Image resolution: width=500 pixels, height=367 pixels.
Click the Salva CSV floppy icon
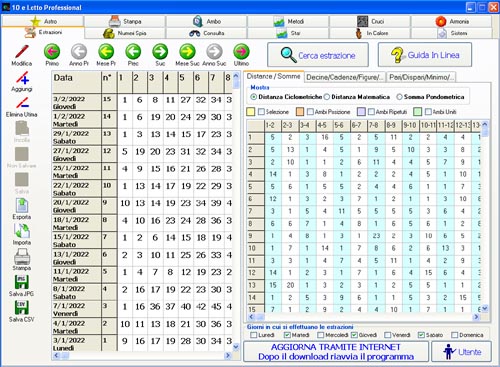[22, 308]
